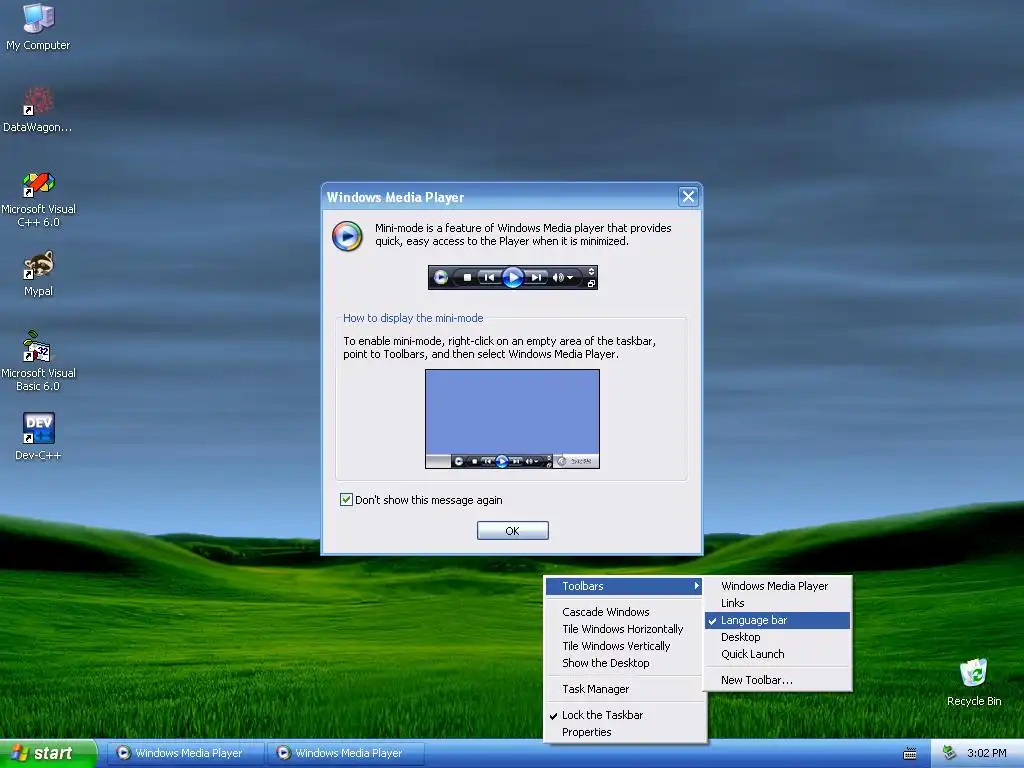This screenshot has width=1024, height=768.
Task: Choose New Toolbar... from submenu
Action: [777, 680]
